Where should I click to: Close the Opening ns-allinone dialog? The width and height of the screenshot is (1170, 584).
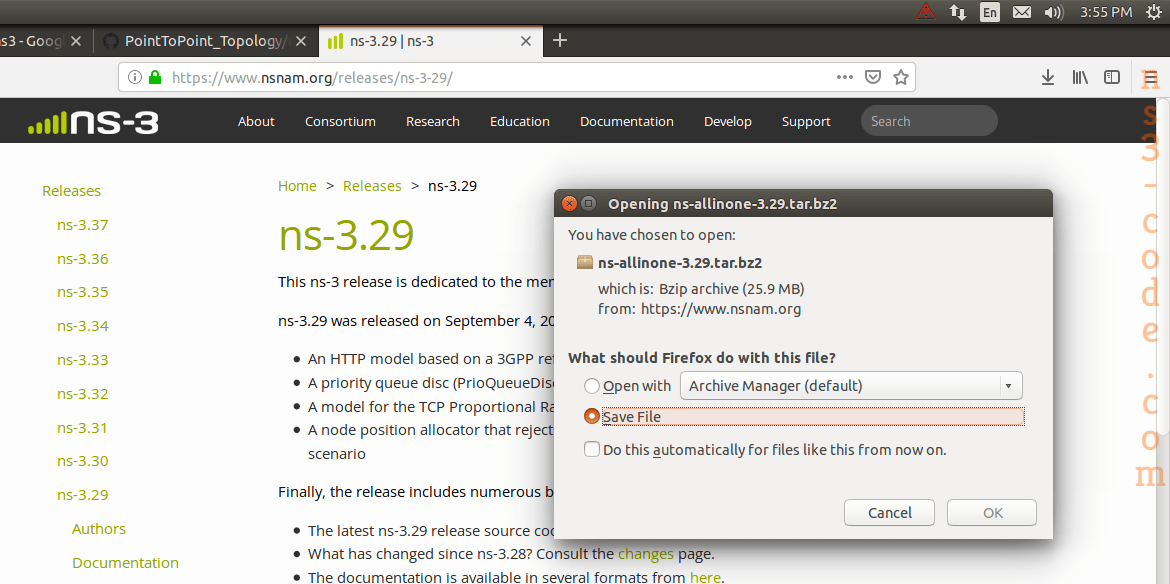point(569,204)
